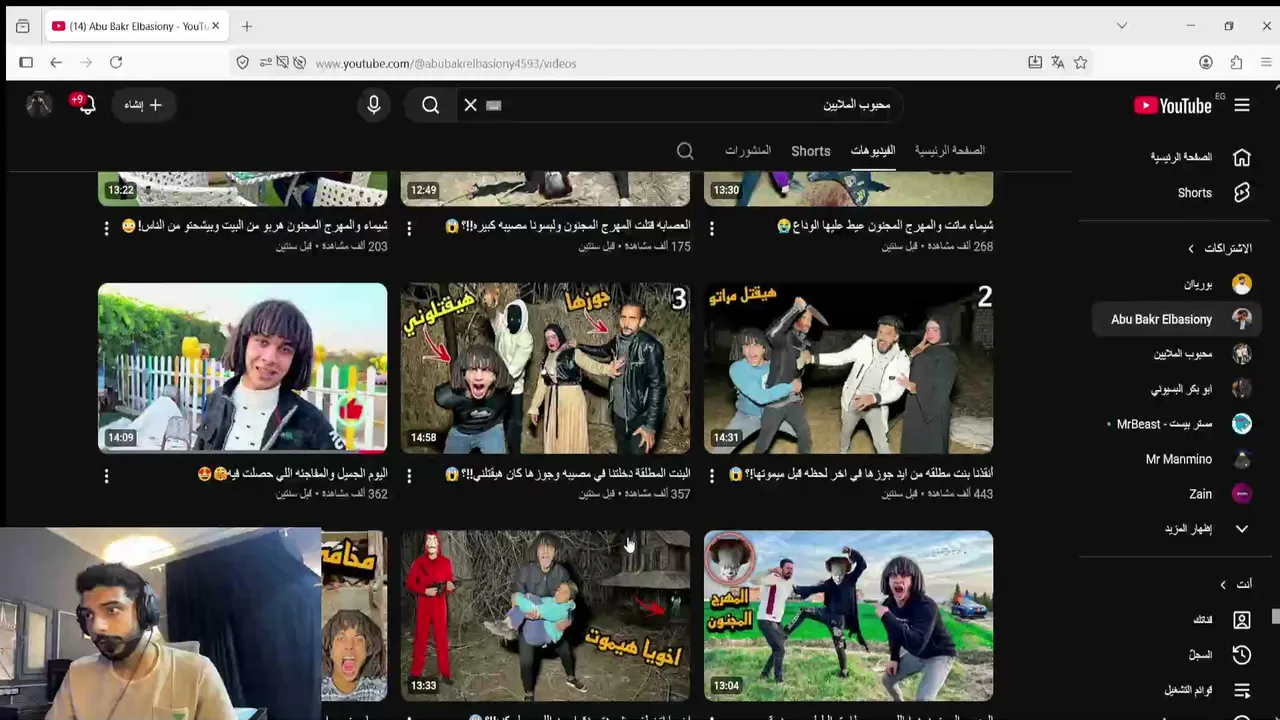Open the browser extensions icon

(1236, 63)
